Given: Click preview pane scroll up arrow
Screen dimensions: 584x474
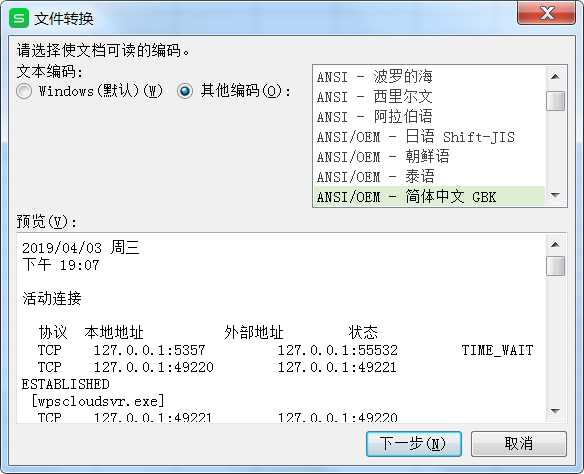Looking at the screenshot, I should pyautogui.click(x=555, y=245).
